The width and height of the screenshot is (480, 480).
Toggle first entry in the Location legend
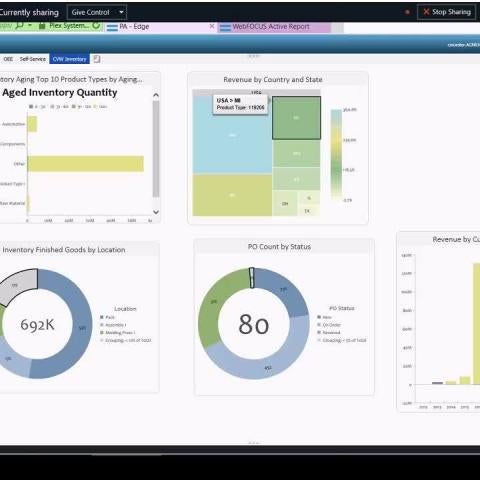coord(107,317)
